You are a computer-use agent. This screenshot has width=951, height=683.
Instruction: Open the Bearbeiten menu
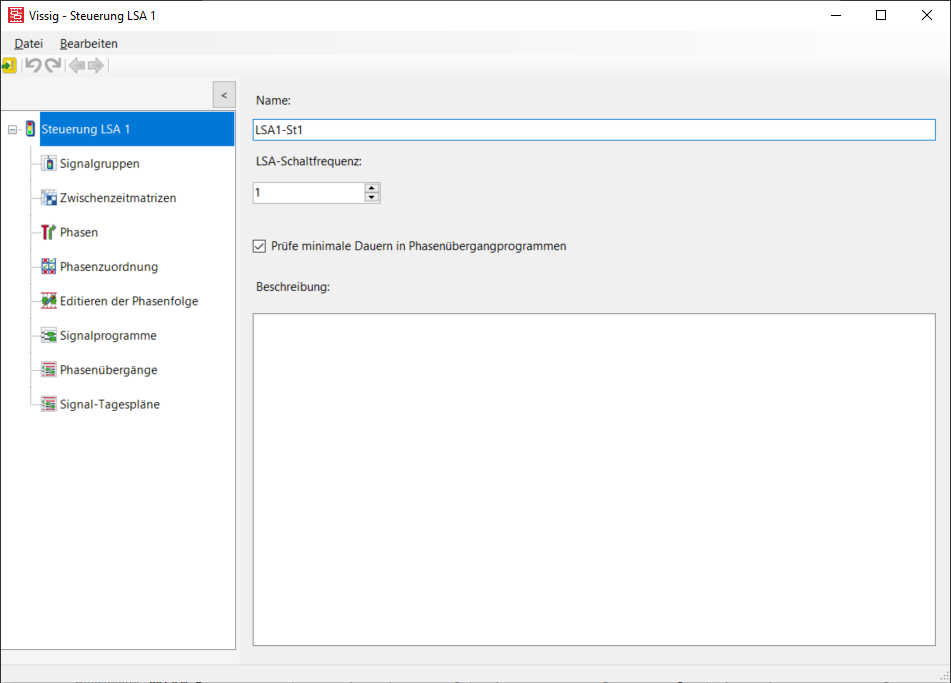click(89, 44)
